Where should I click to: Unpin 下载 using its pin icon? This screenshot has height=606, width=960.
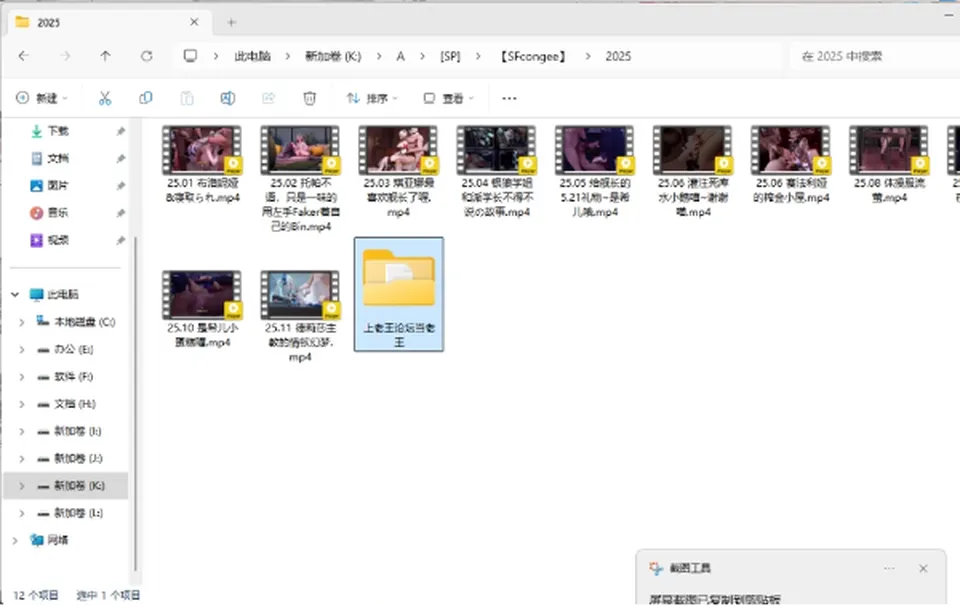click(x=121, y=131)
